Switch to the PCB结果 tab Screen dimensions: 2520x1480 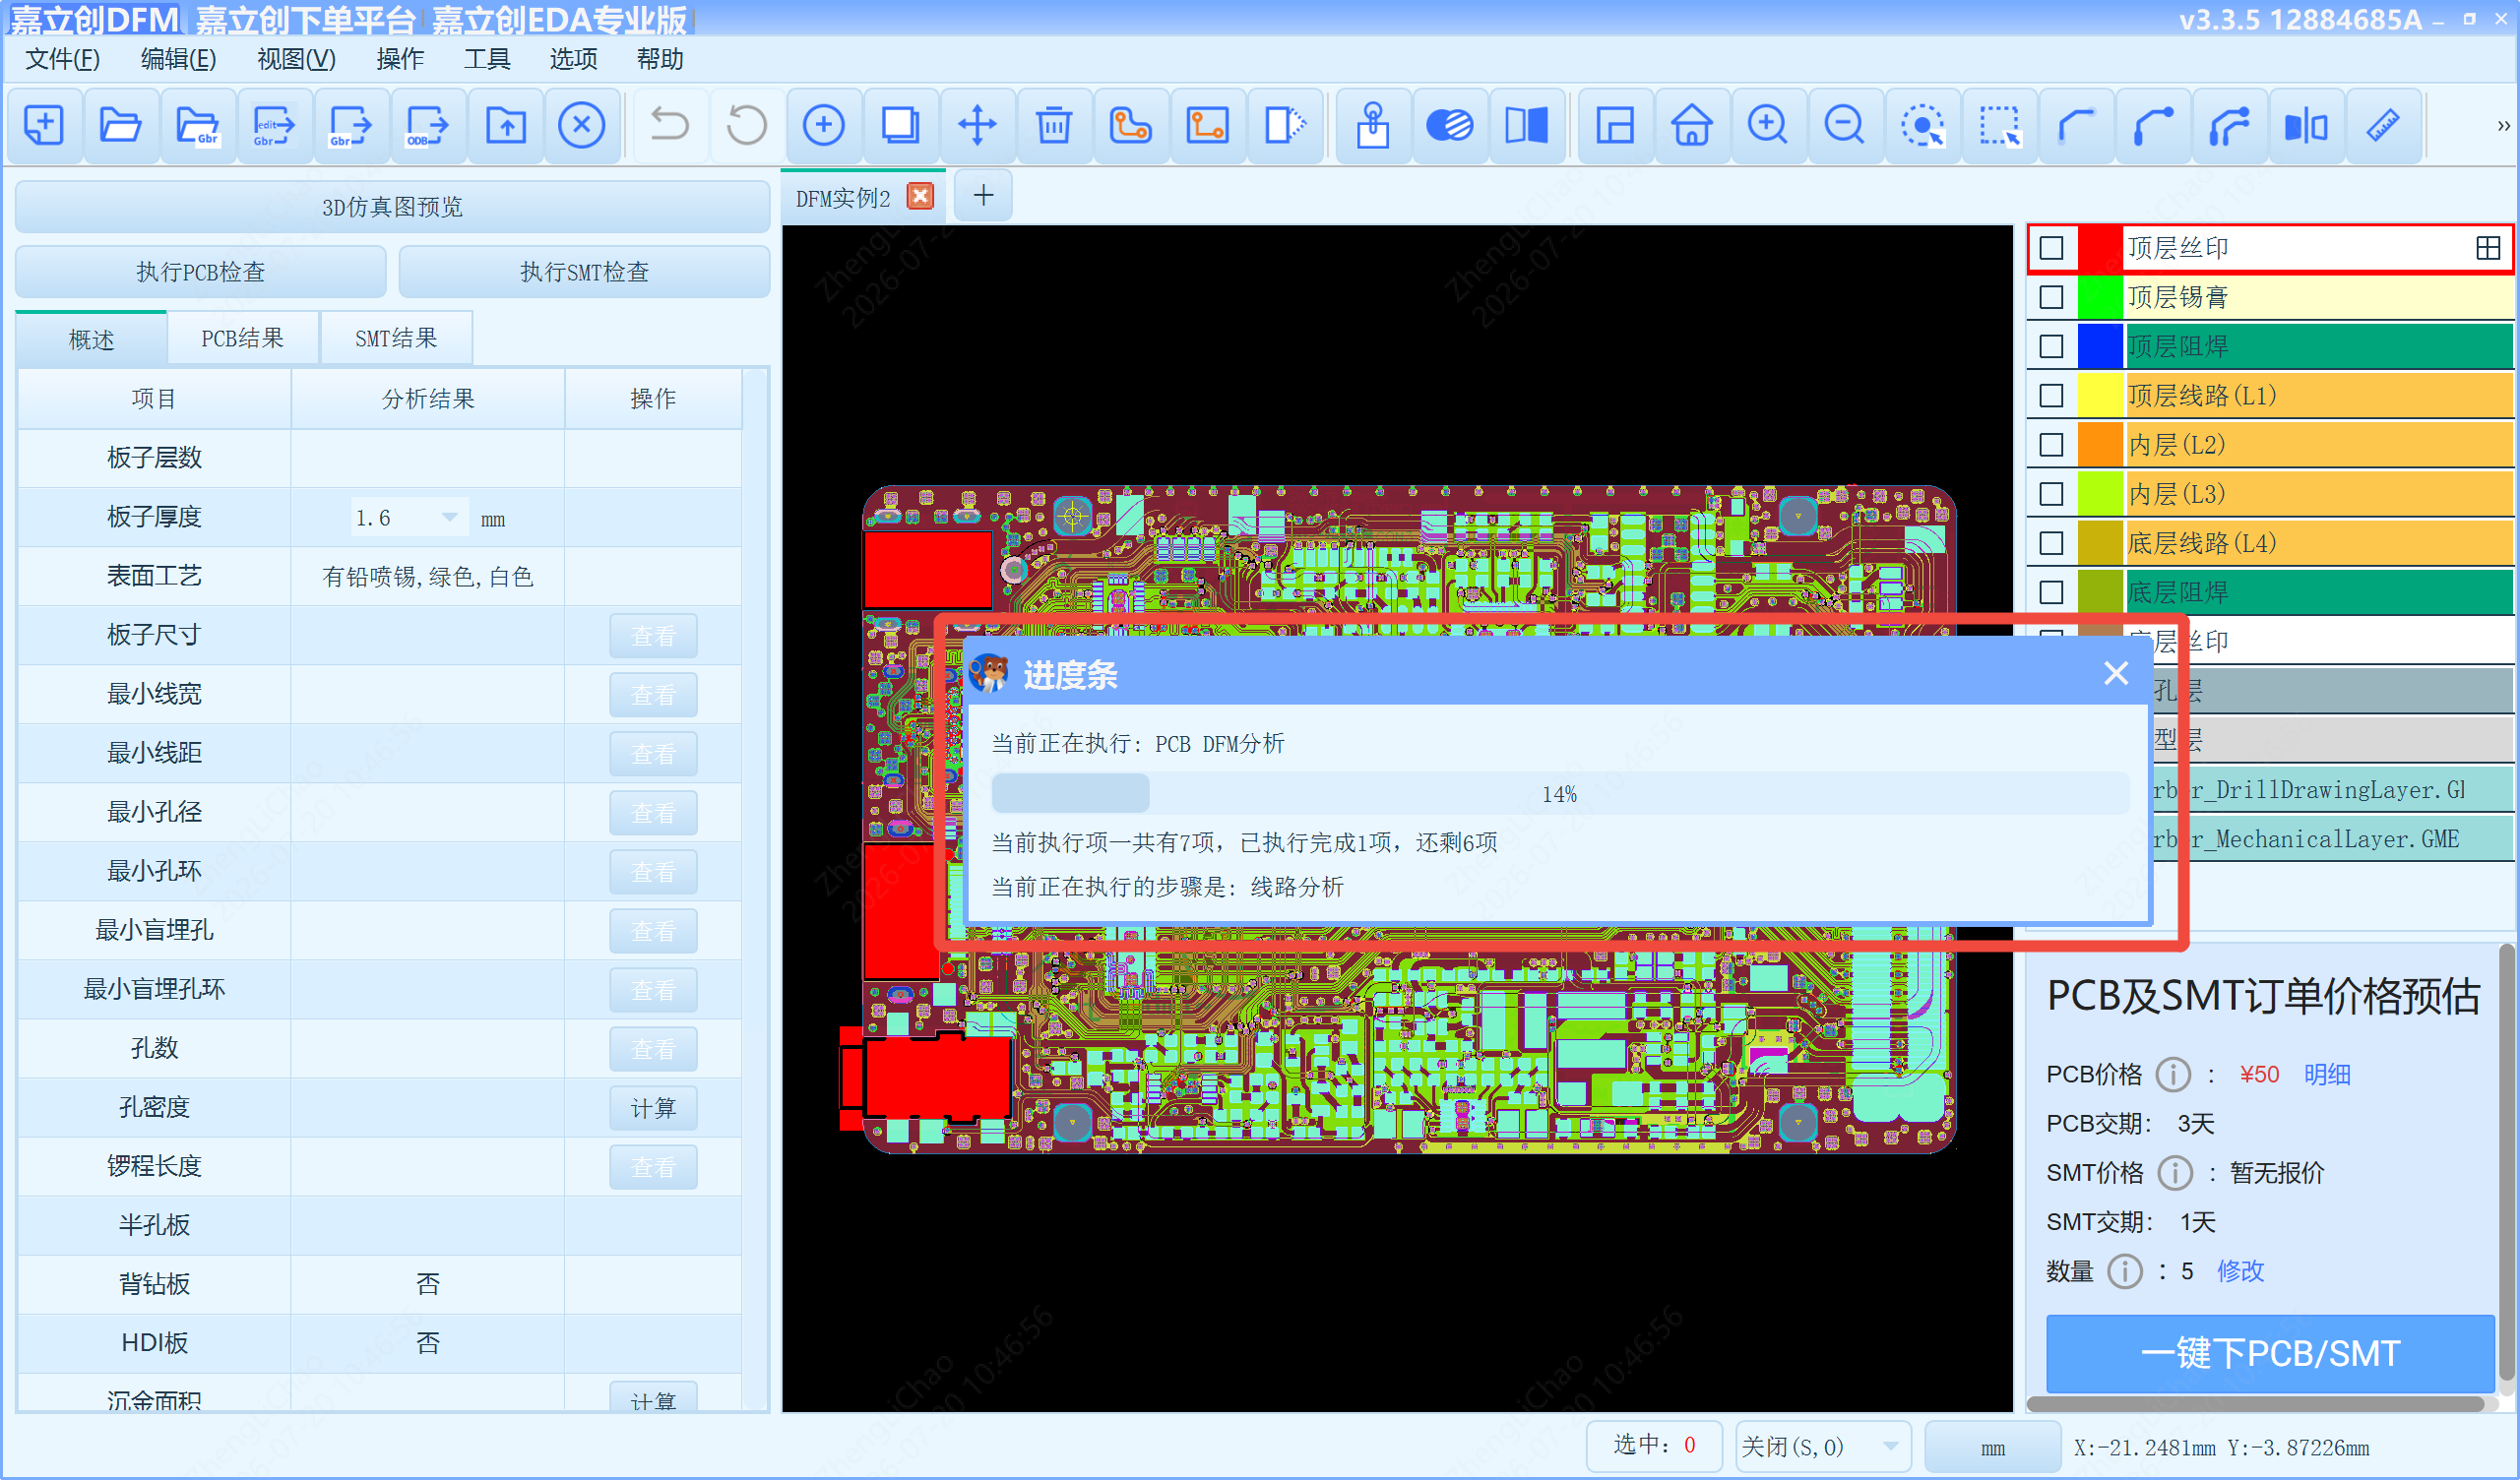click(242, 339)
